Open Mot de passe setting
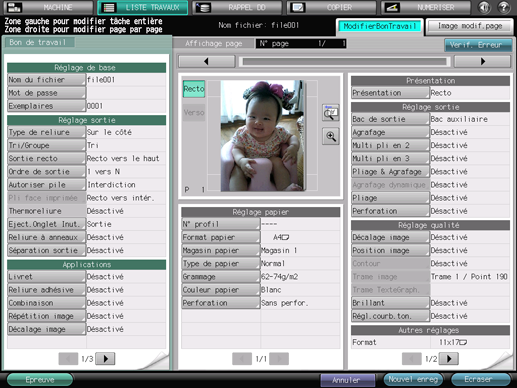The height and width of the screenshot is (388, 517). point(46,93)
